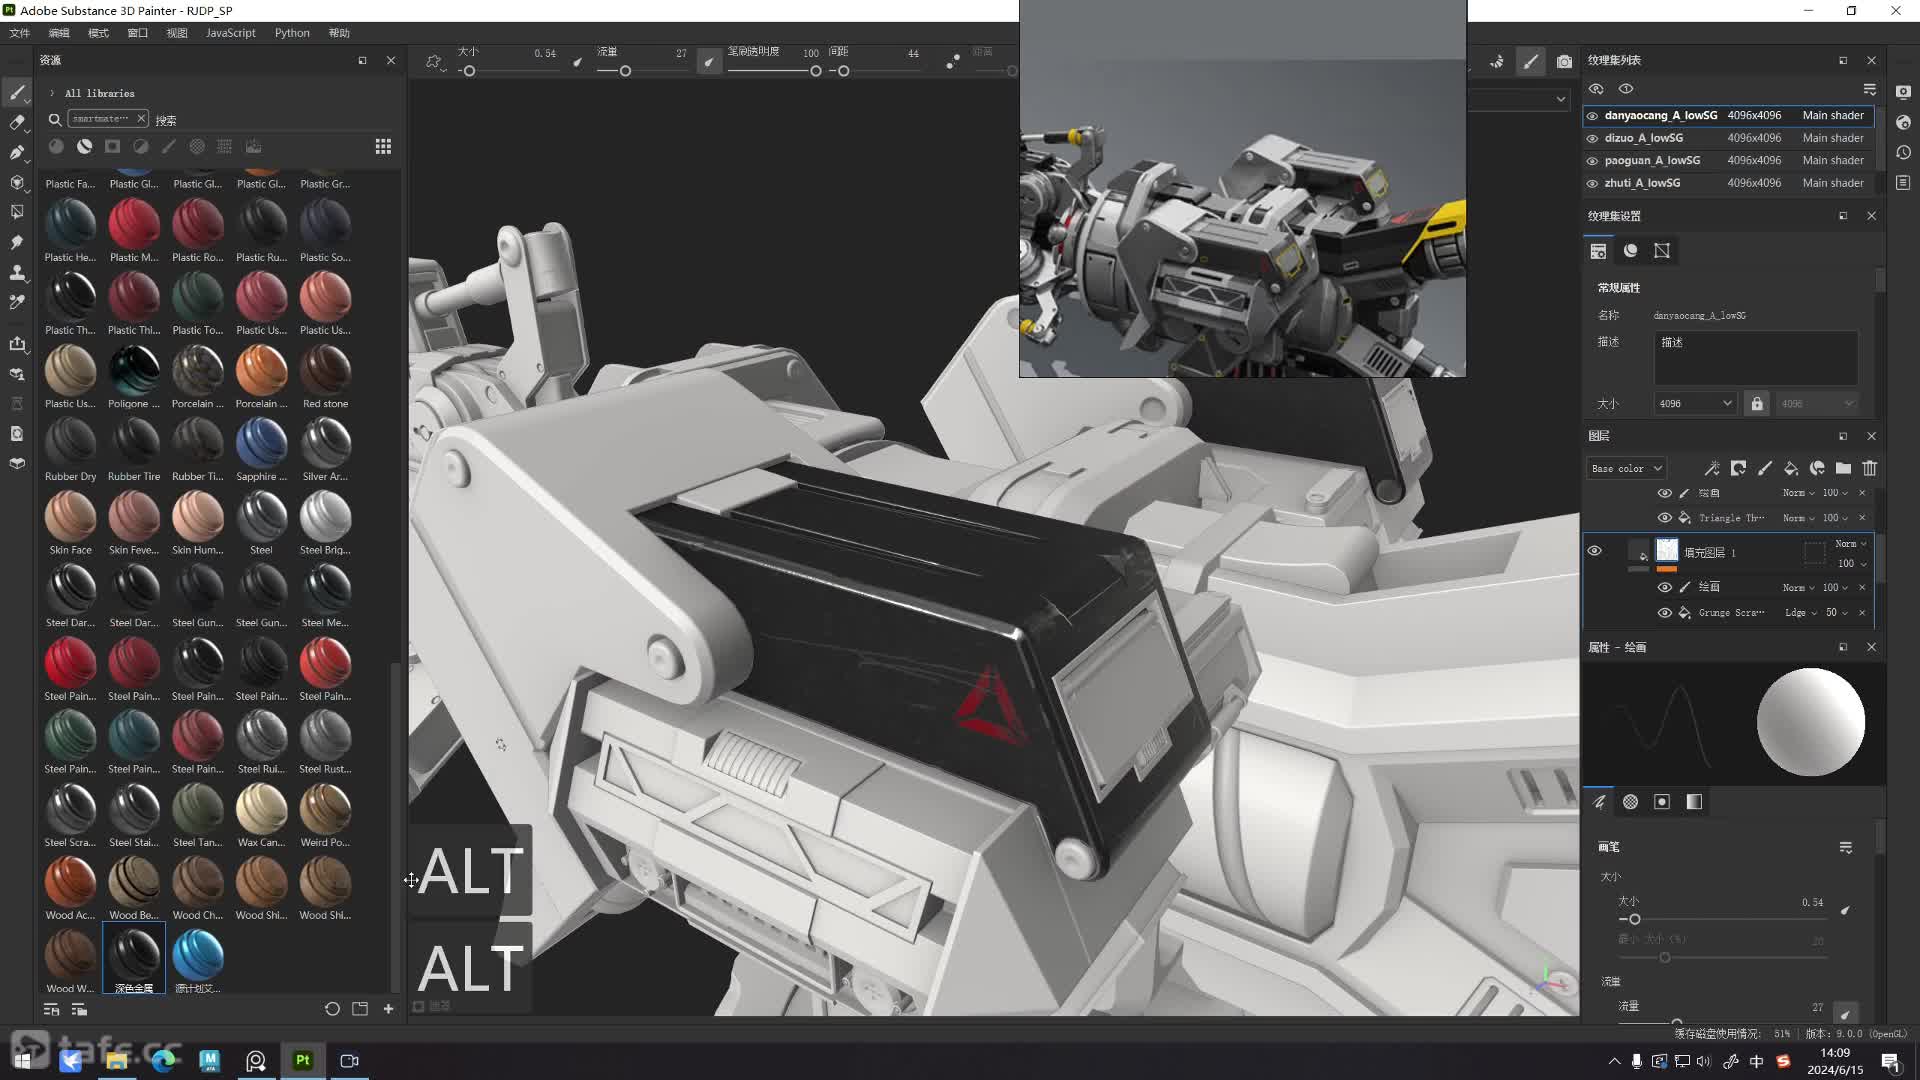1920x1080 pixels.
Task: Add smart mask via magic wand icon
Action: point(1712,468)
